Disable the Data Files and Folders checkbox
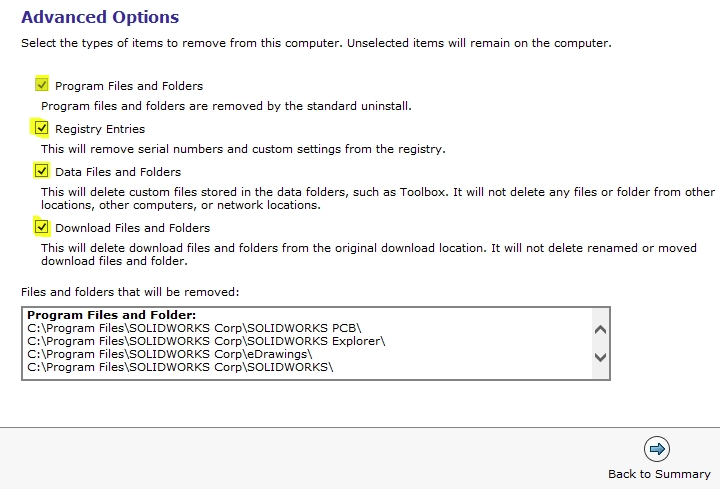 [41, 171]
